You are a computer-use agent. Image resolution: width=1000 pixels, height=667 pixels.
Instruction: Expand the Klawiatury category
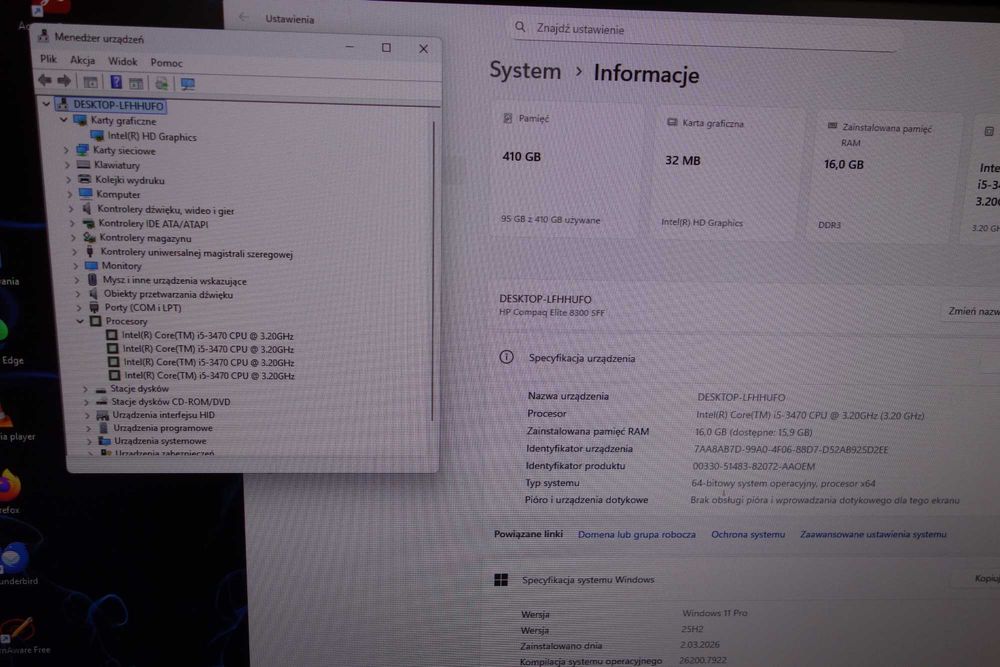[67, 165]
